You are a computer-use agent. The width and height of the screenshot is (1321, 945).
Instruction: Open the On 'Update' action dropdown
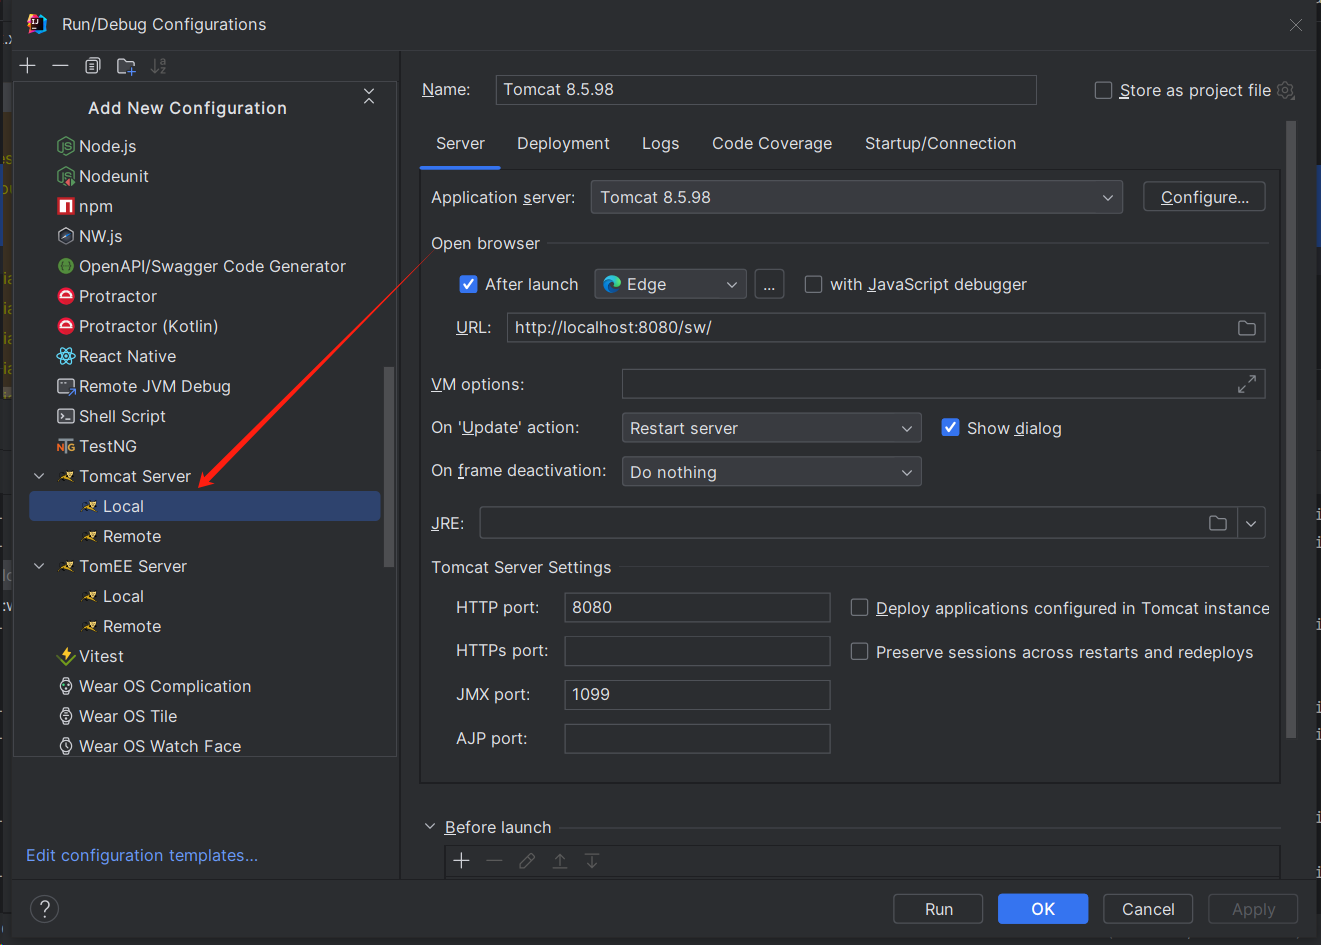[772, 428]
